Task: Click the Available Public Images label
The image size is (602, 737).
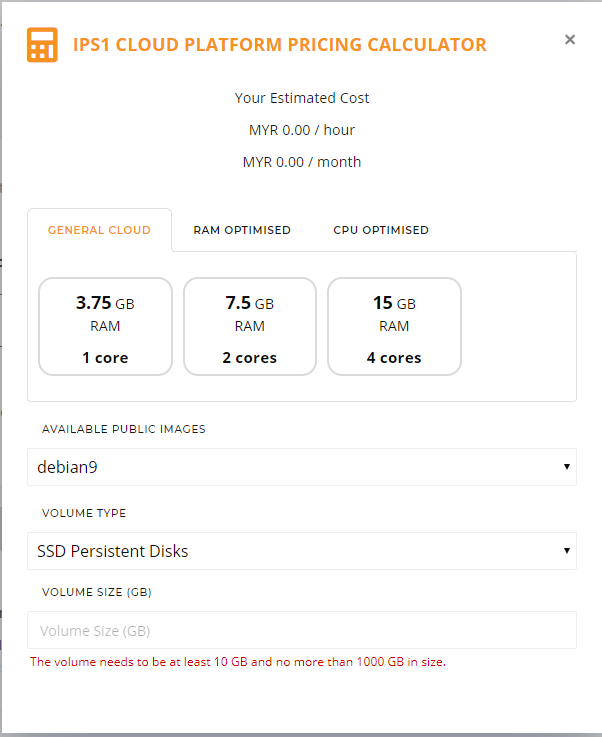Action: (x=124, y=429)
